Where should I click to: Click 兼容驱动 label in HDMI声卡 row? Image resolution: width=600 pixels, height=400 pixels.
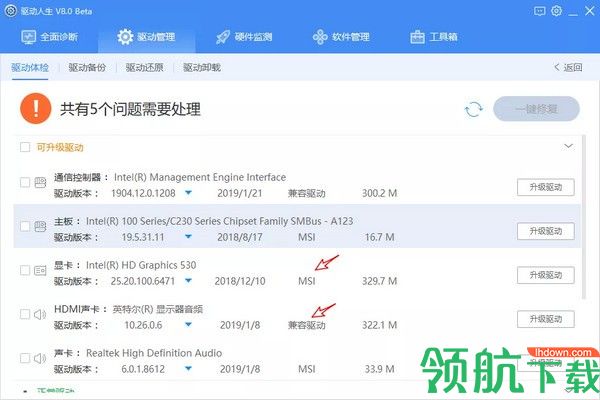pos(307,325)
